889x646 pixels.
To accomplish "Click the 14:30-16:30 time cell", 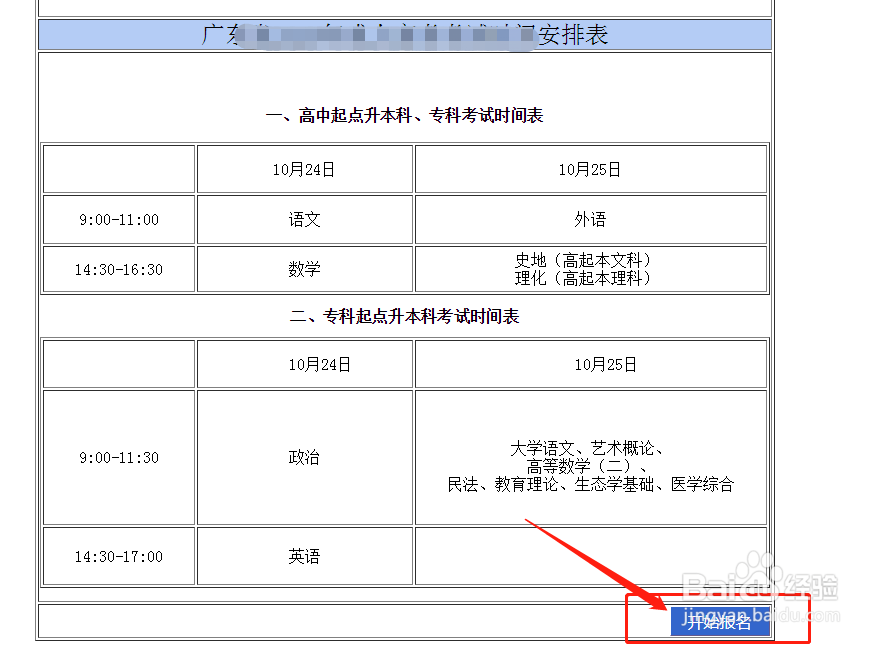I will [119, 269].
